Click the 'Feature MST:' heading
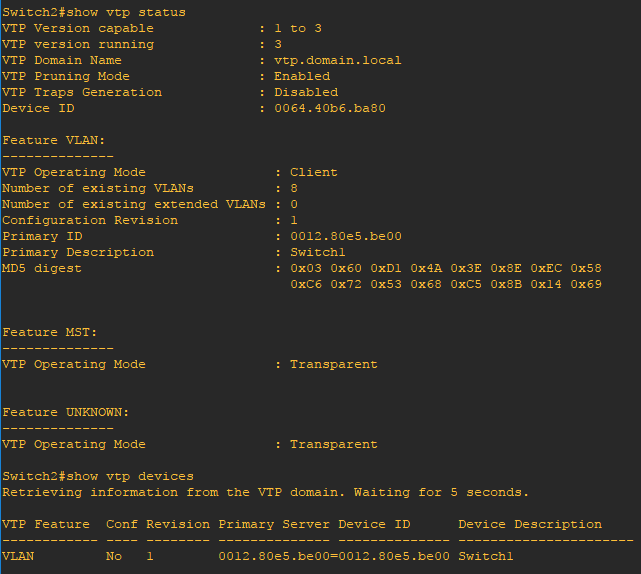This screenshot has width=641, height=574. tap(49, 332)
